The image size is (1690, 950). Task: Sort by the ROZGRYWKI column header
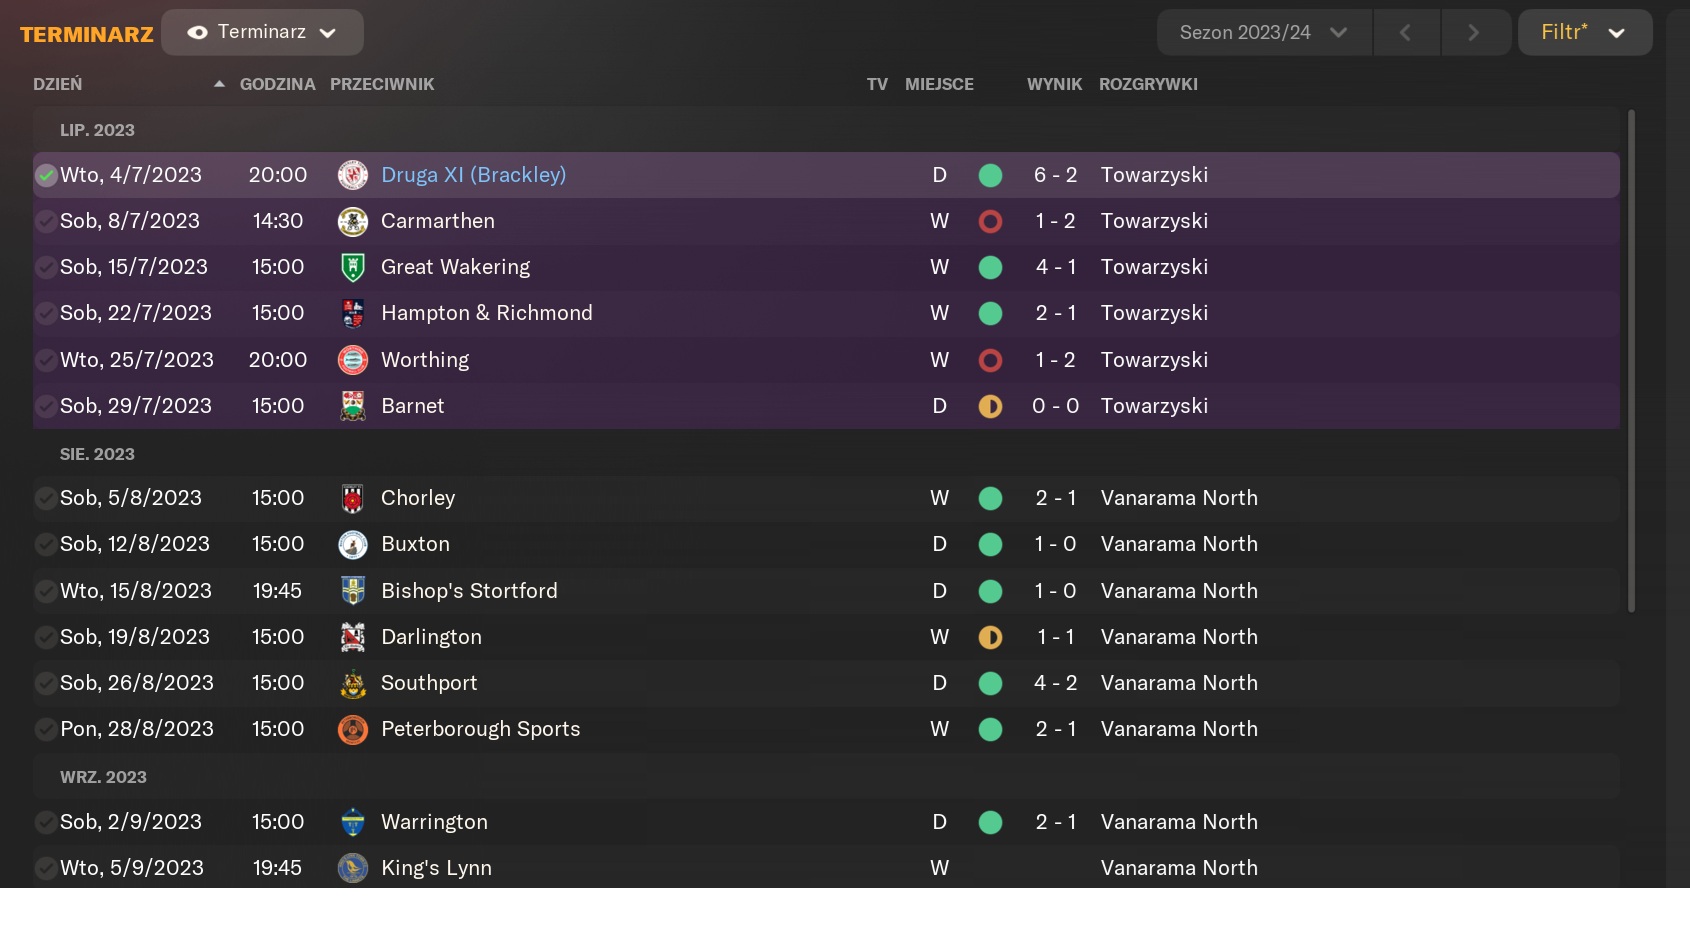point(1148,84)
